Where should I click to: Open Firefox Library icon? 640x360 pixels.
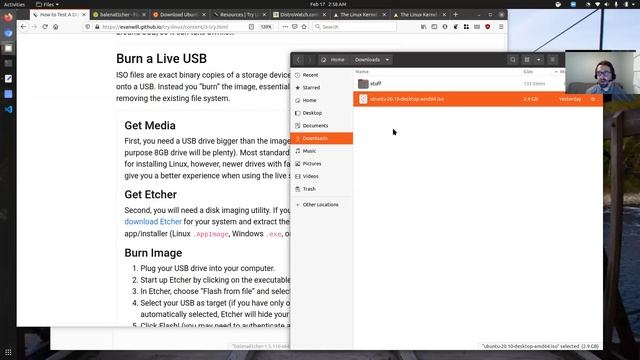click(424, 27)
